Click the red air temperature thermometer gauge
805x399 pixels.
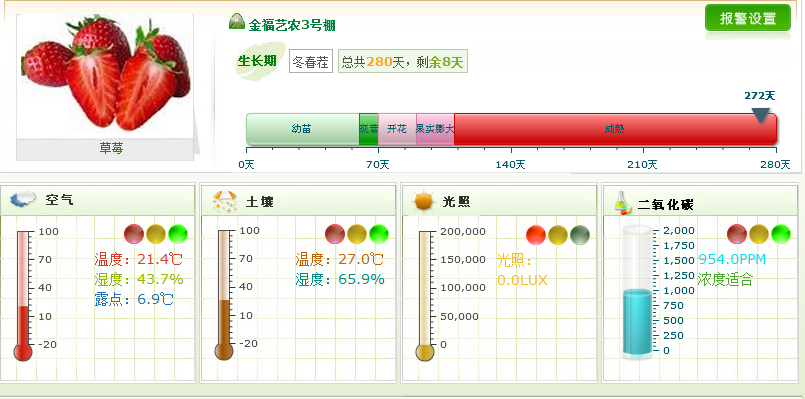pos(23,296)
